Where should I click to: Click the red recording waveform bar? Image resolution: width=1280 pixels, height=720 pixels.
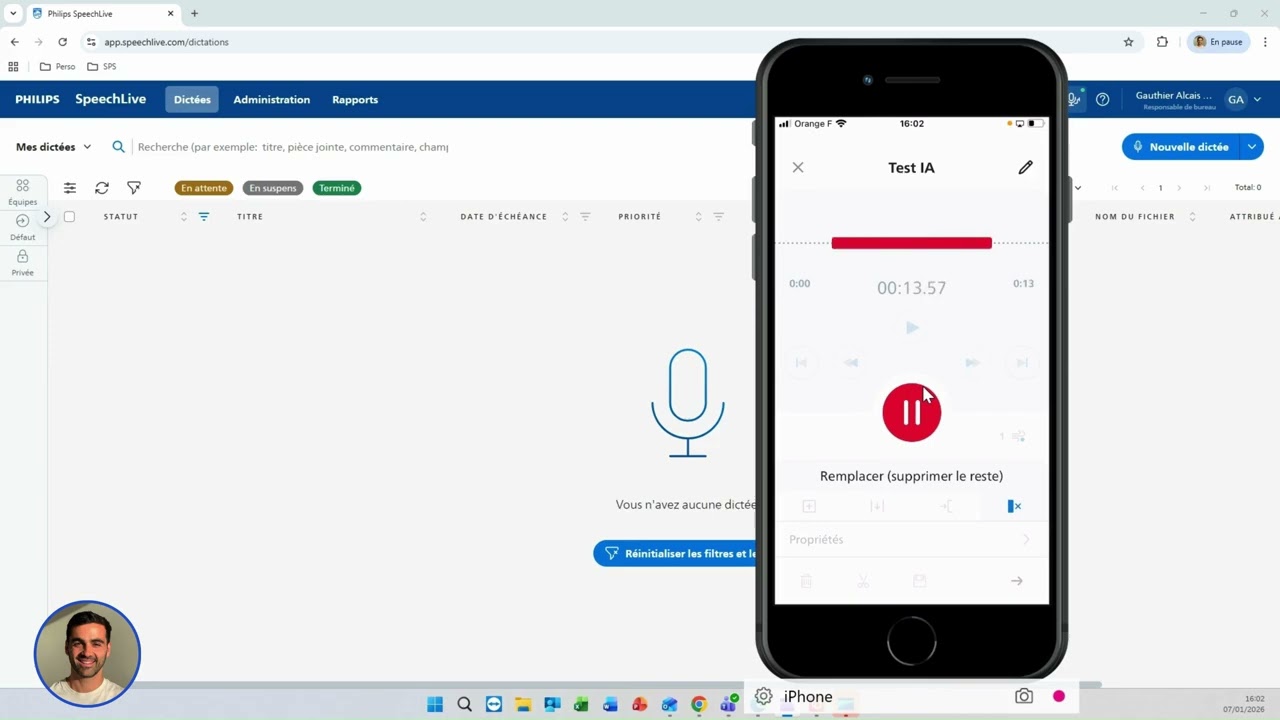pos(911,243)
